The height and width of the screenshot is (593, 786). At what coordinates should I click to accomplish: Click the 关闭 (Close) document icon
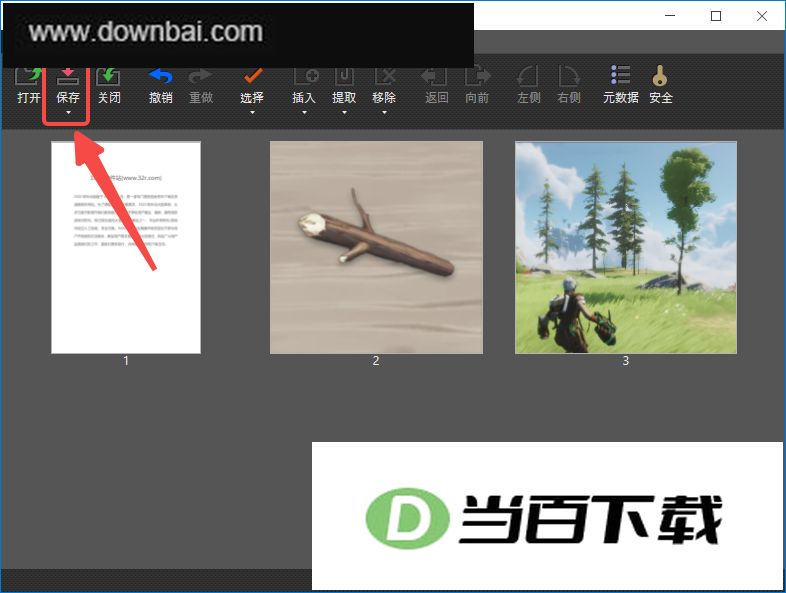[108, 77]
